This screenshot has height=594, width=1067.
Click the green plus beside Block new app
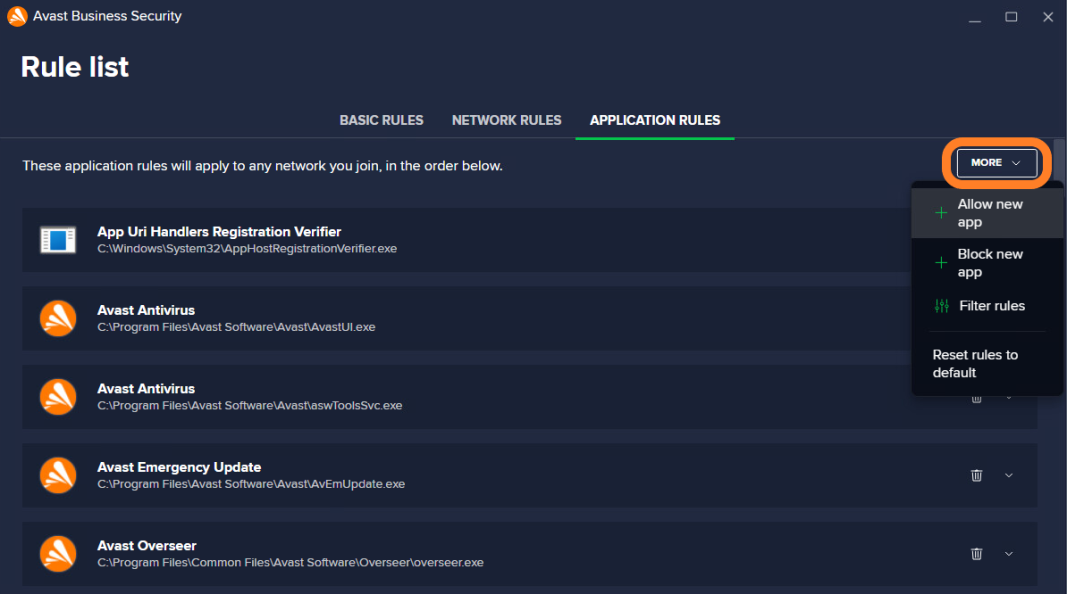[941, 263]
